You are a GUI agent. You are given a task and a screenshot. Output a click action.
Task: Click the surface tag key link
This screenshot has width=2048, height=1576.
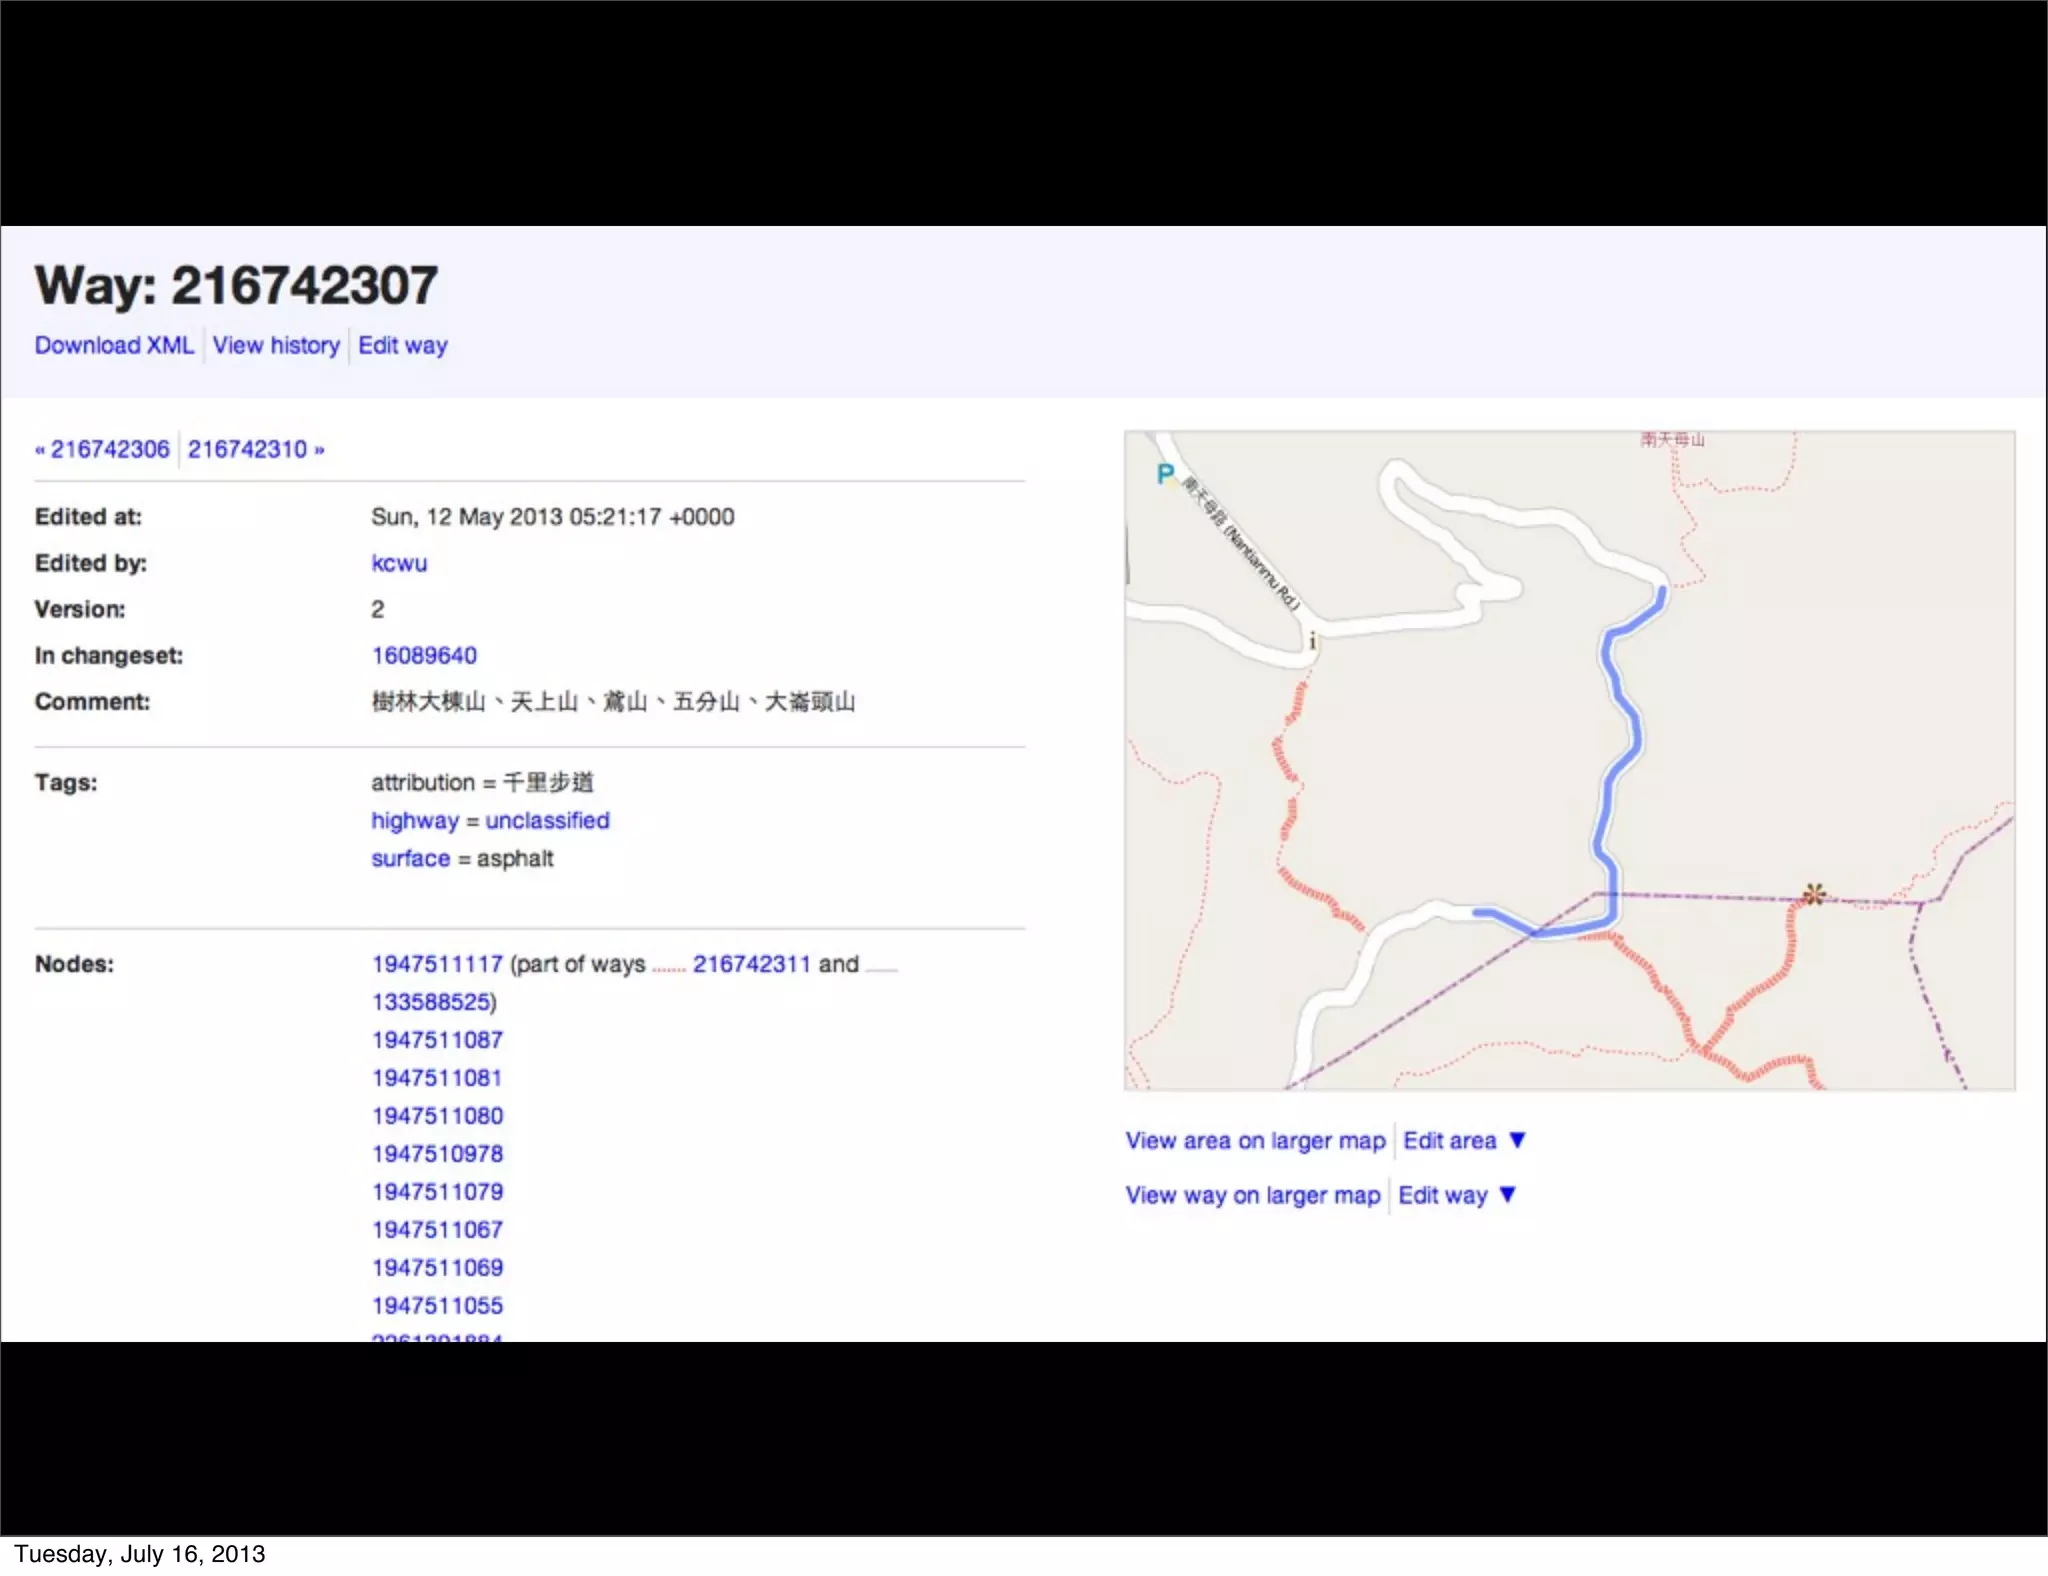410,858
